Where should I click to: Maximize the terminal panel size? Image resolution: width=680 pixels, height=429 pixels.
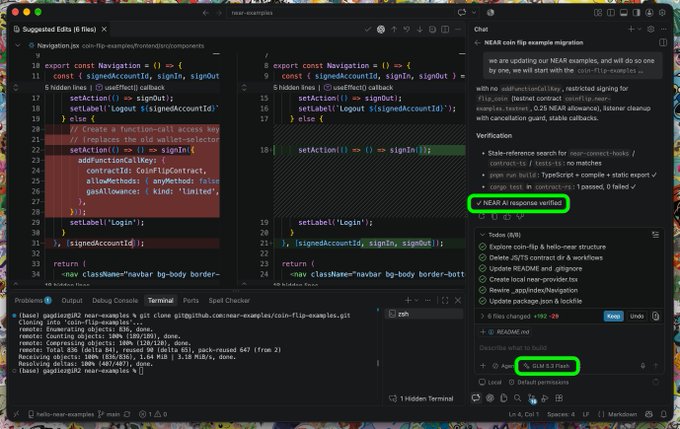click(445, 300)
